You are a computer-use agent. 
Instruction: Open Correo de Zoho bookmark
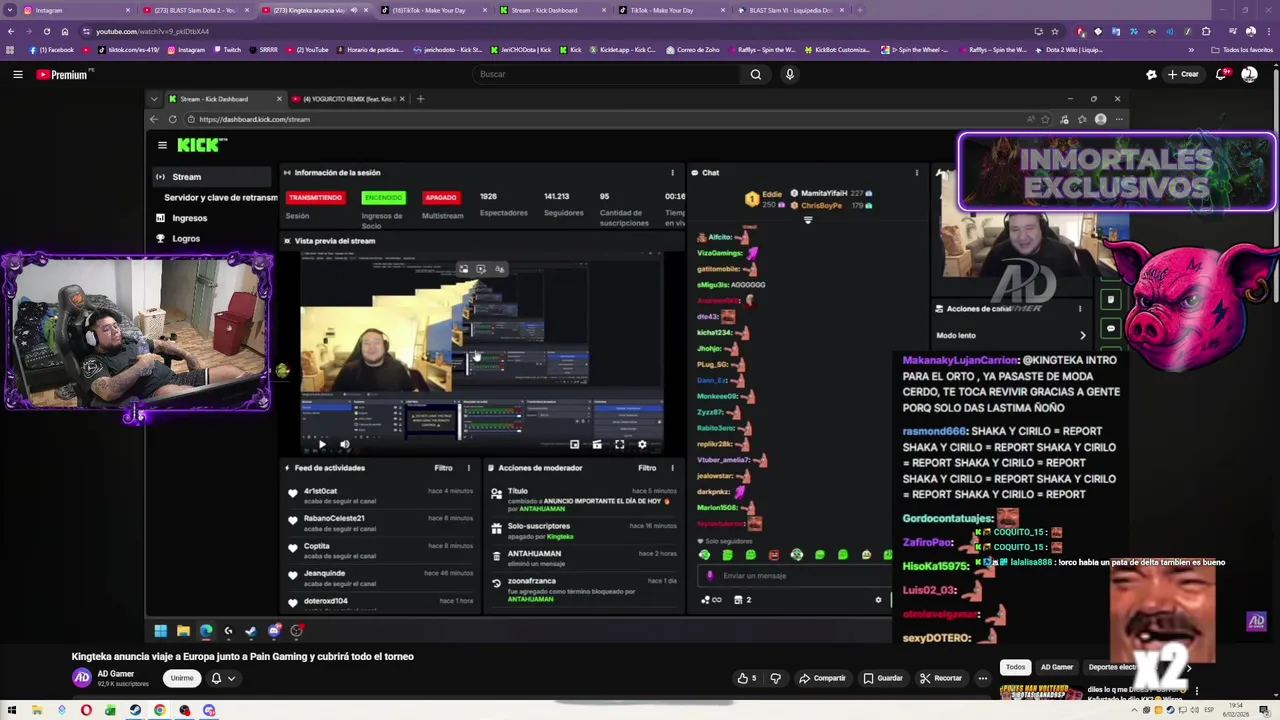(692, 49)
